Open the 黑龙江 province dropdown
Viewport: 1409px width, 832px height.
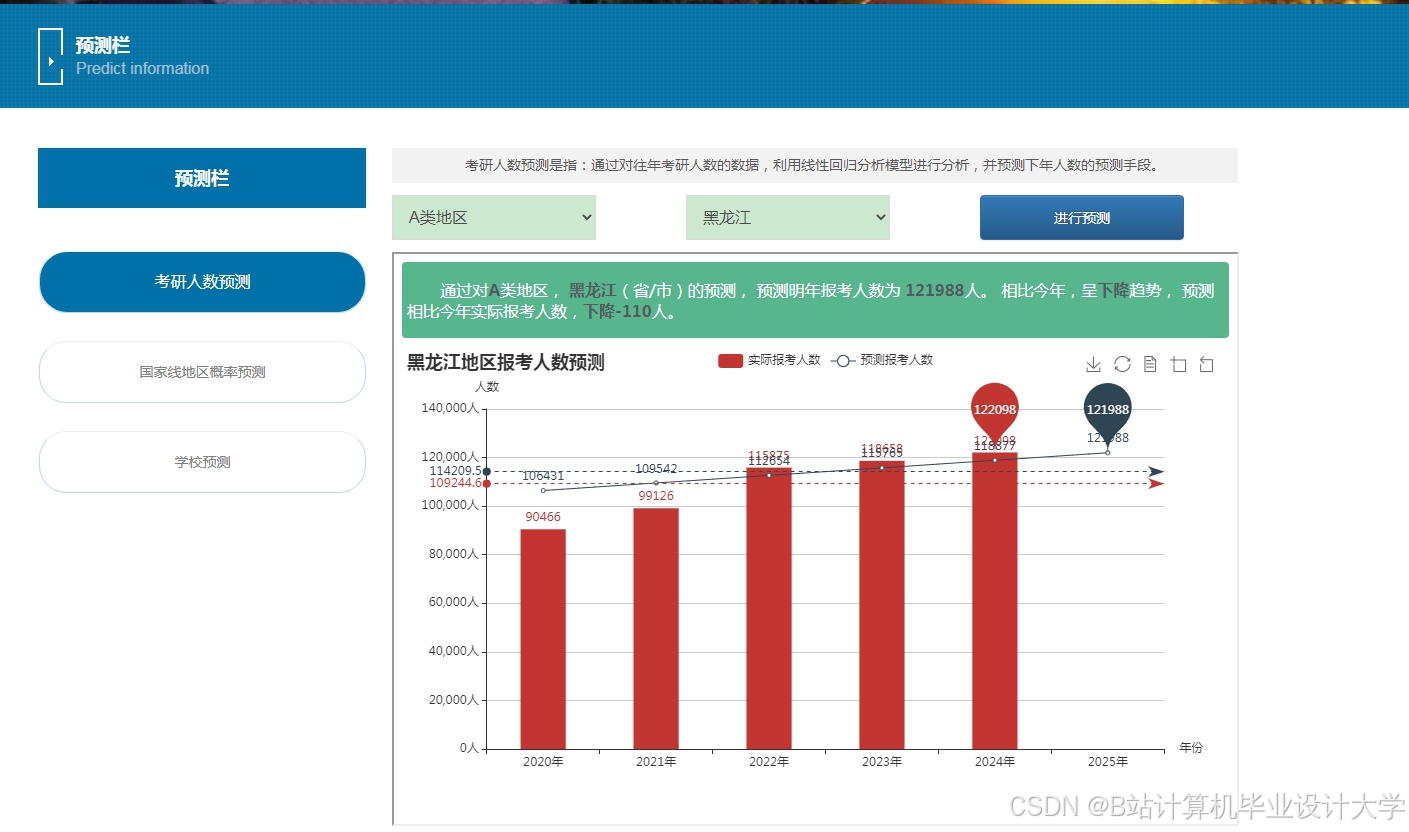787,217
